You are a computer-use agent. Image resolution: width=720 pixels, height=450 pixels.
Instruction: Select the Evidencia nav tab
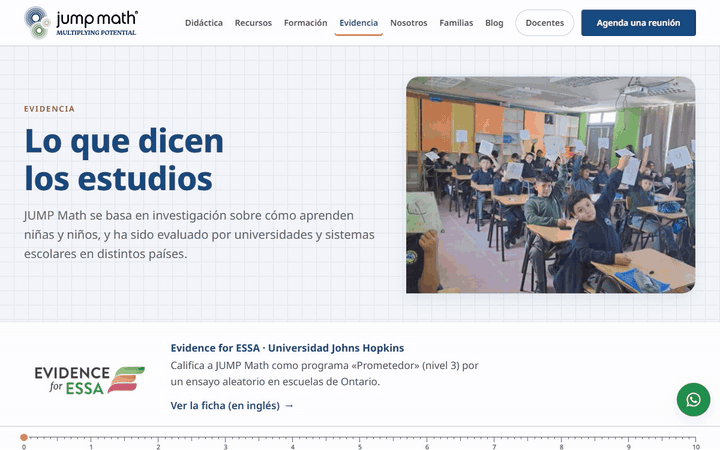pos(359,23)
